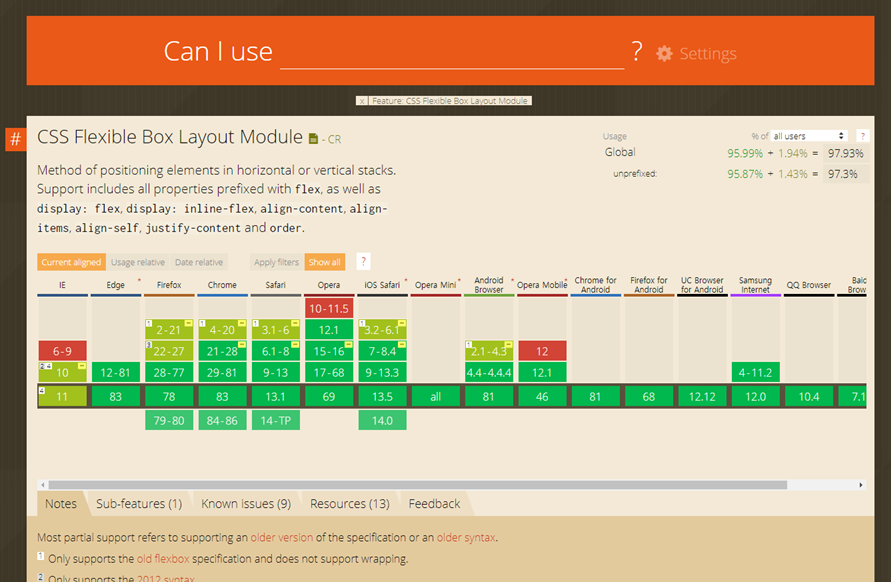Click scrollbar left arrow
Screen dimensions: 891x582
pyautogui.click(x=43, y=485)
